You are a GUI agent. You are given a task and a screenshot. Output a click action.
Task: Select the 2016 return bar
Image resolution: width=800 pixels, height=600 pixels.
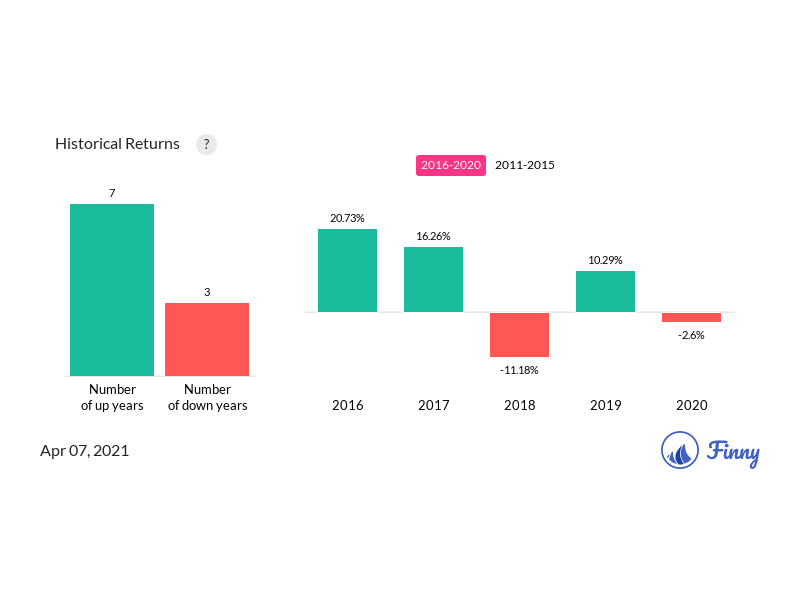(x=347, y=270)
